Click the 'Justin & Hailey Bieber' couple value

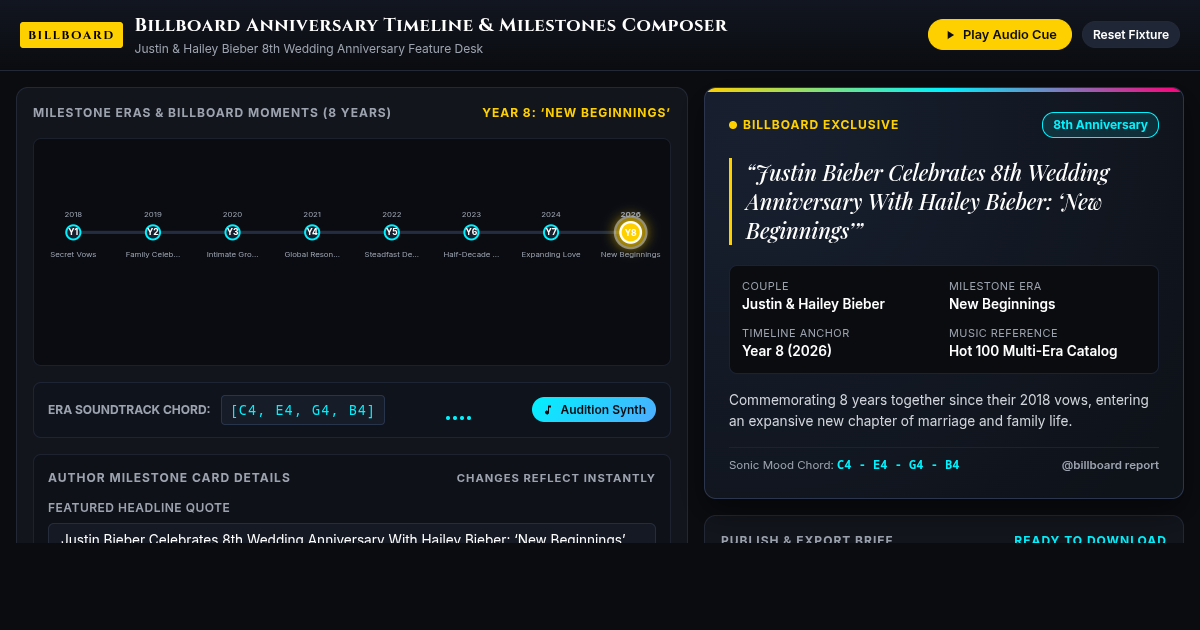pos(813,304)
